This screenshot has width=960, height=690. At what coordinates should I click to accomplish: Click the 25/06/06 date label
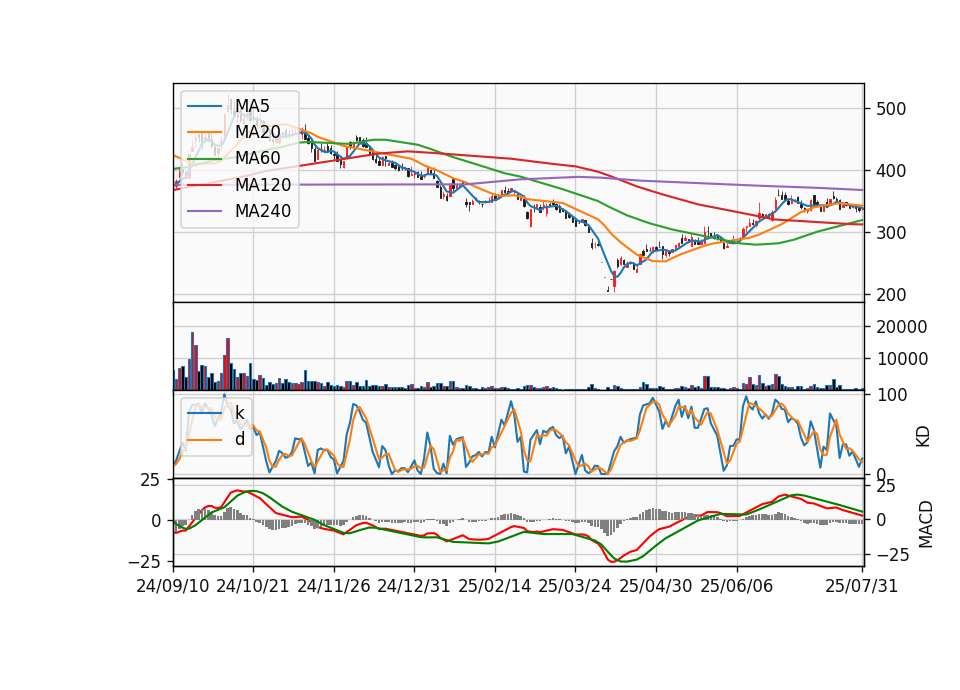(737, 586)
